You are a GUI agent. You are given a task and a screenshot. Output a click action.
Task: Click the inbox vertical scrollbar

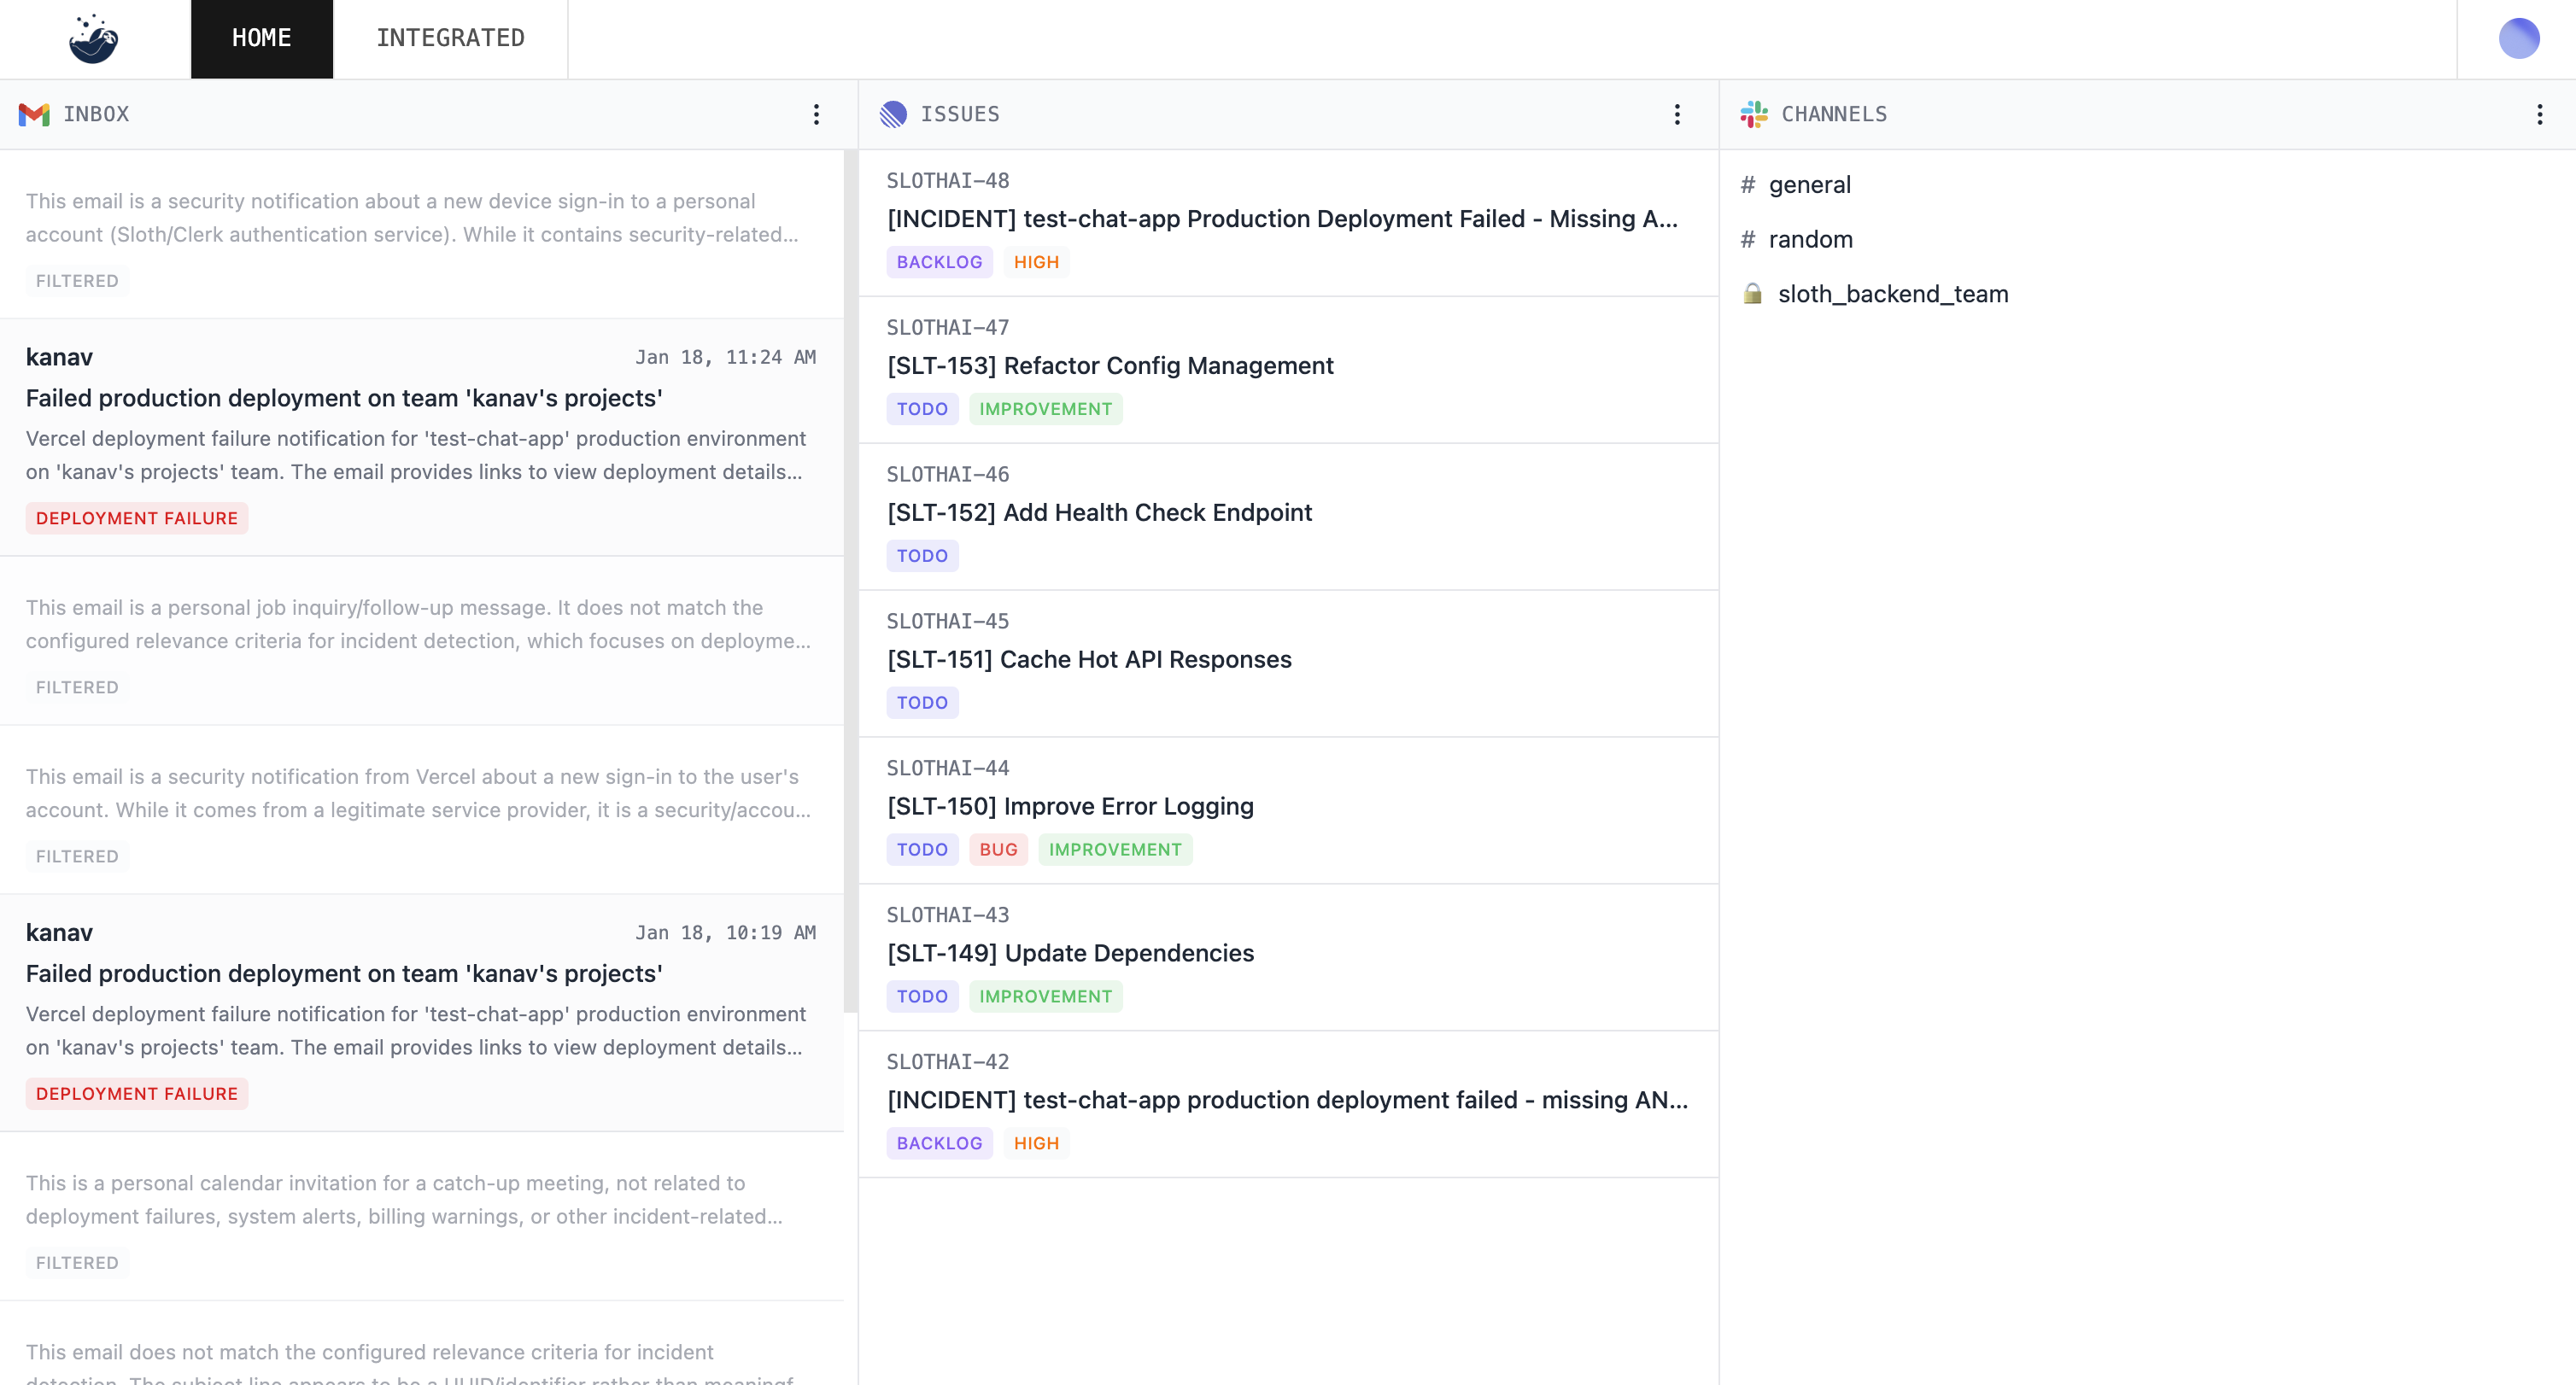tap(850, 580)
